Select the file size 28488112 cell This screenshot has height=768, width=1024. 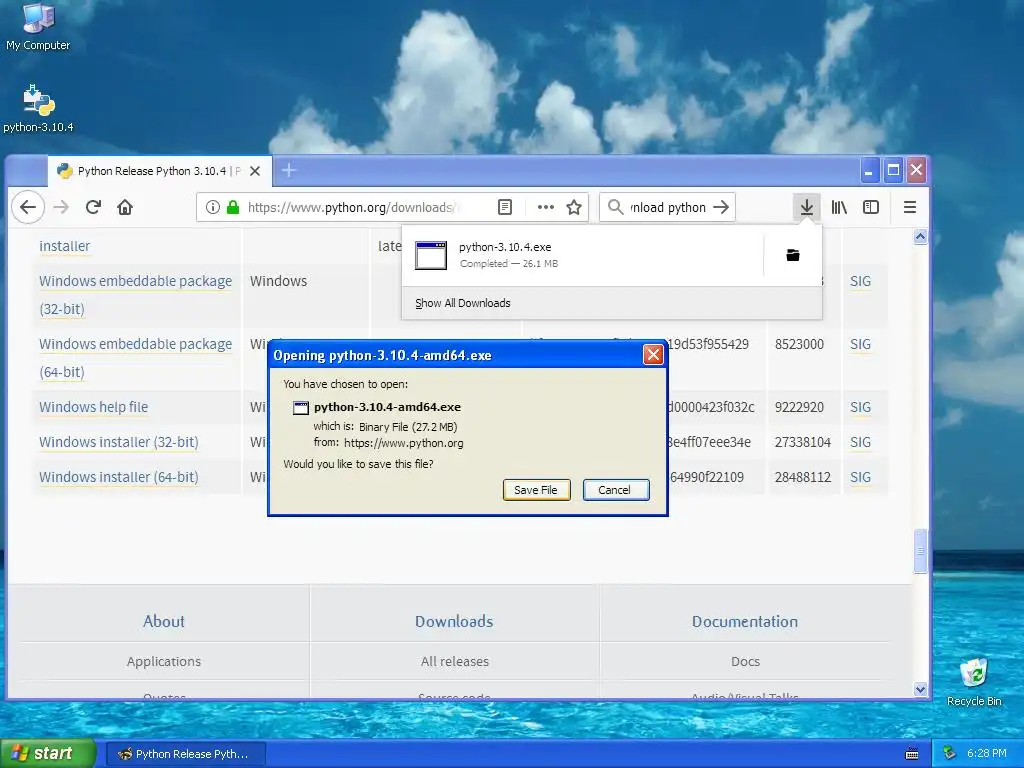click(x=803, y=477)
